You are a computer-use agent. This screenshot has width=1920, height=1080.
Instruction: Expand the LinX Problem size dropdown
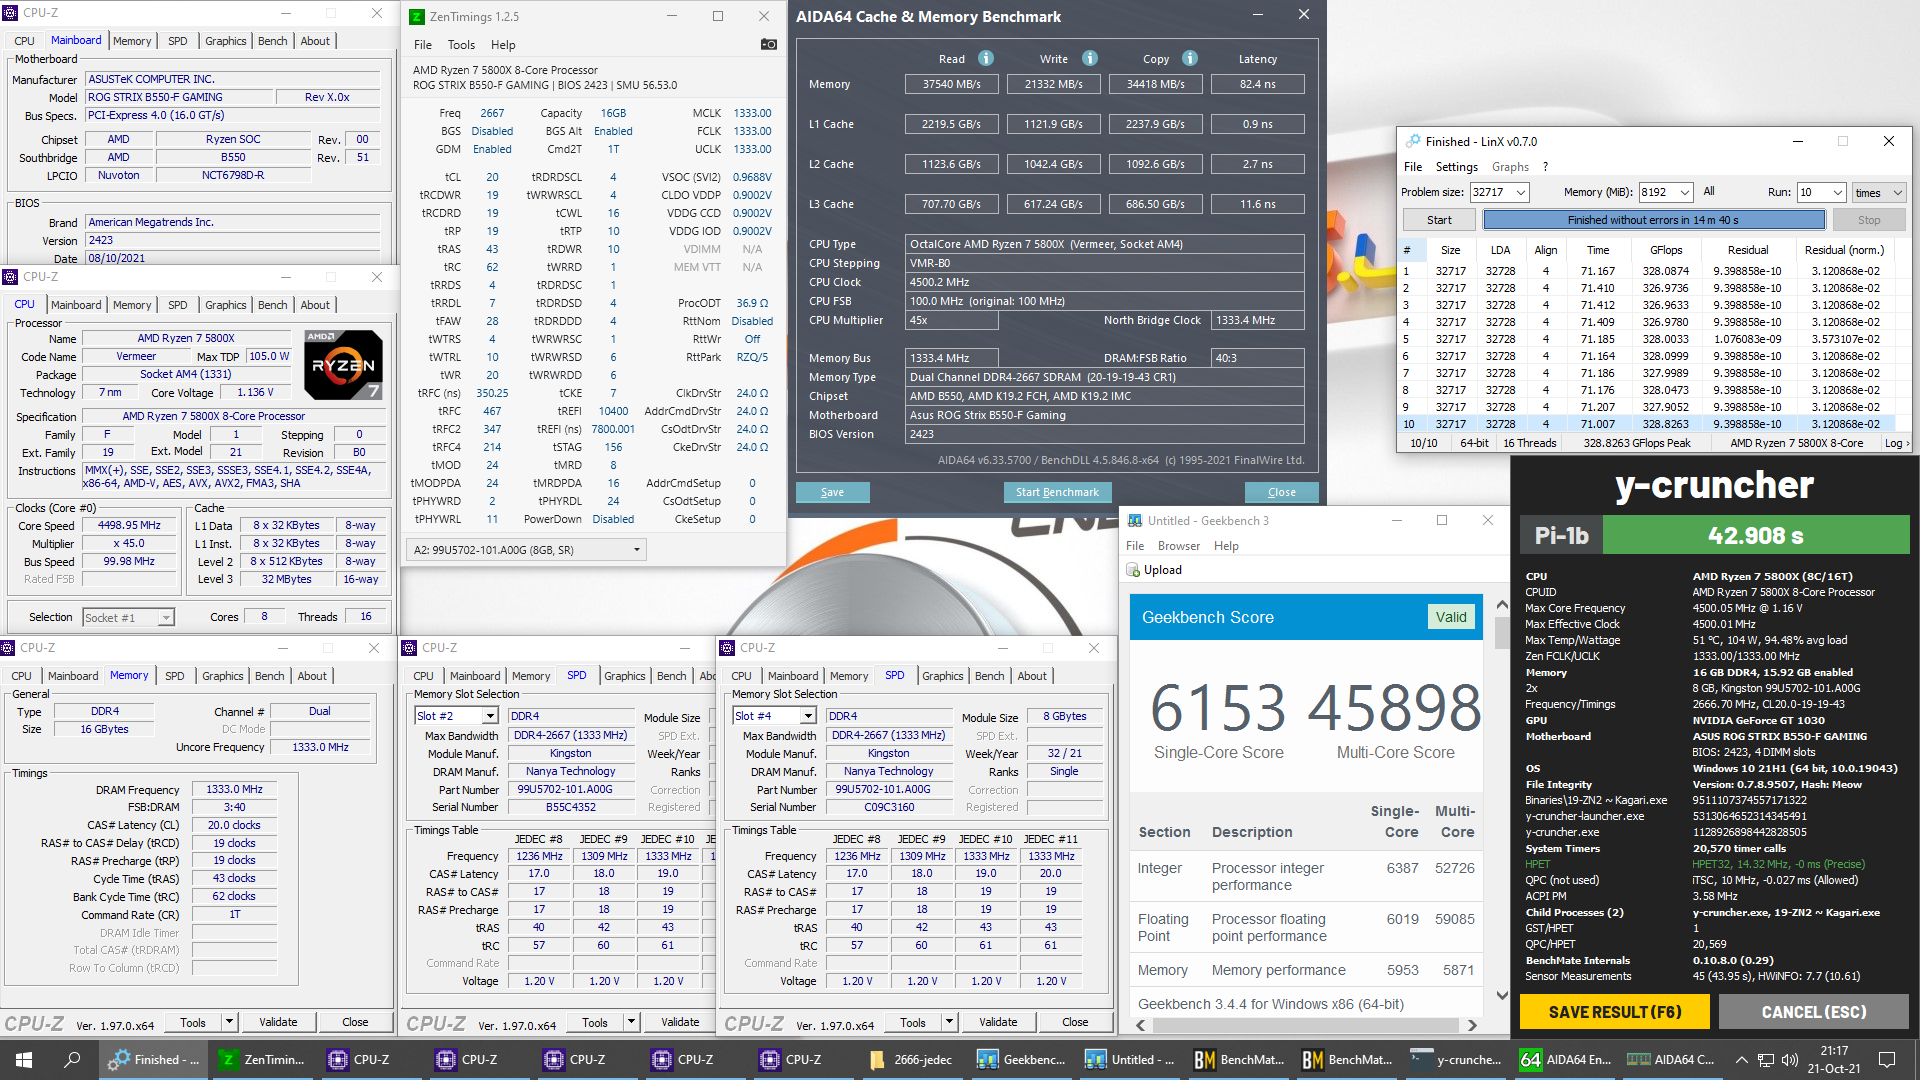click(x=1520, y=192)
